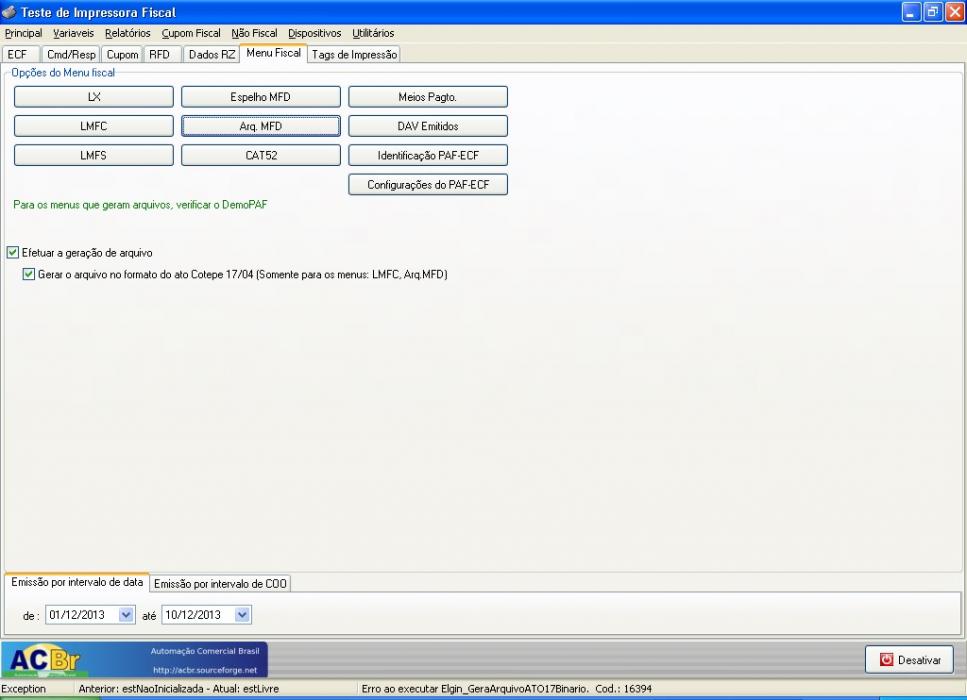Open the Variaveis menu
This screenshot has height=700, width=967.
click(73, 33)
